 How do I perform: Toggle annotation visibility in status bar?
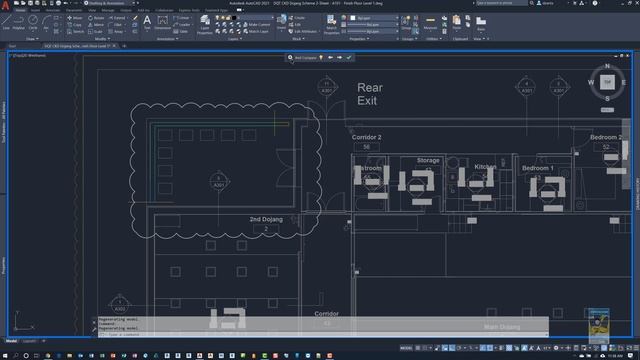(524, 348)
